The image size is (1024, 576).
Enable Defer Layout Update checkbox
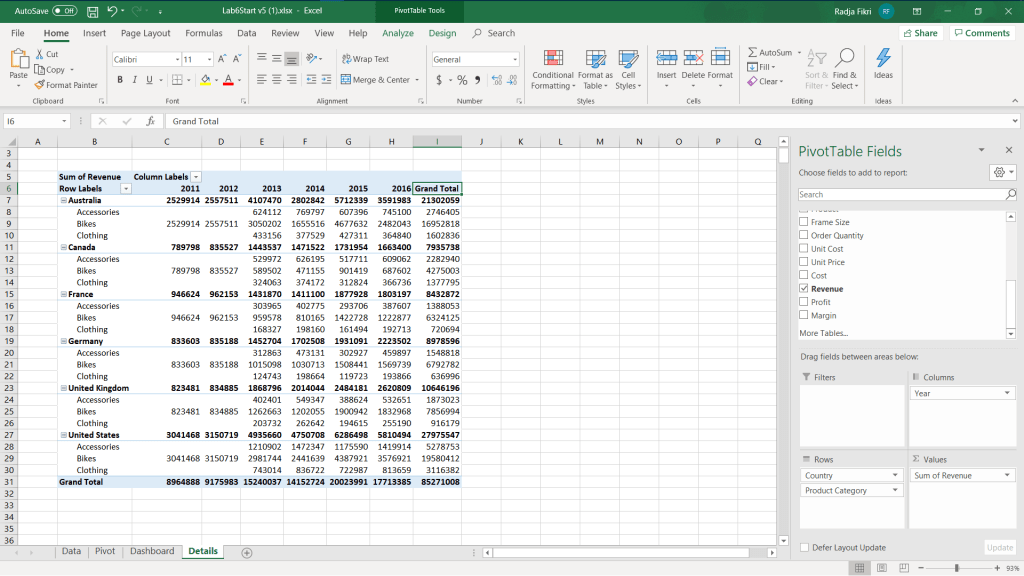click(x=805, y=548)
